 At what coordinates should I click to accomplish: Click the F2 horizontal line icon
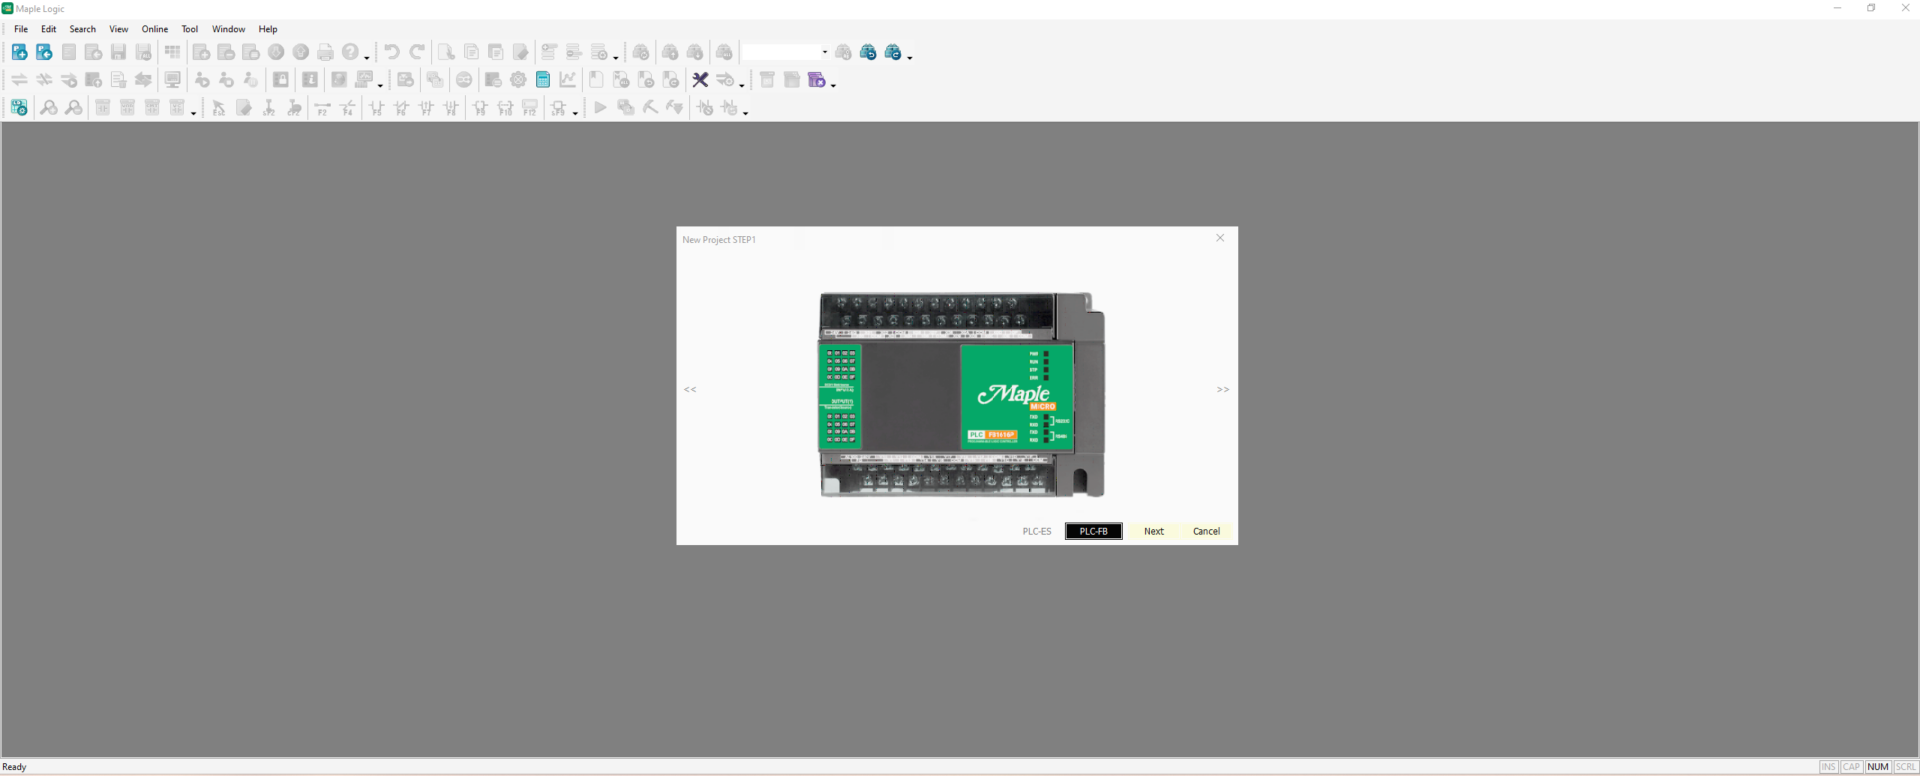coord(322,108)
